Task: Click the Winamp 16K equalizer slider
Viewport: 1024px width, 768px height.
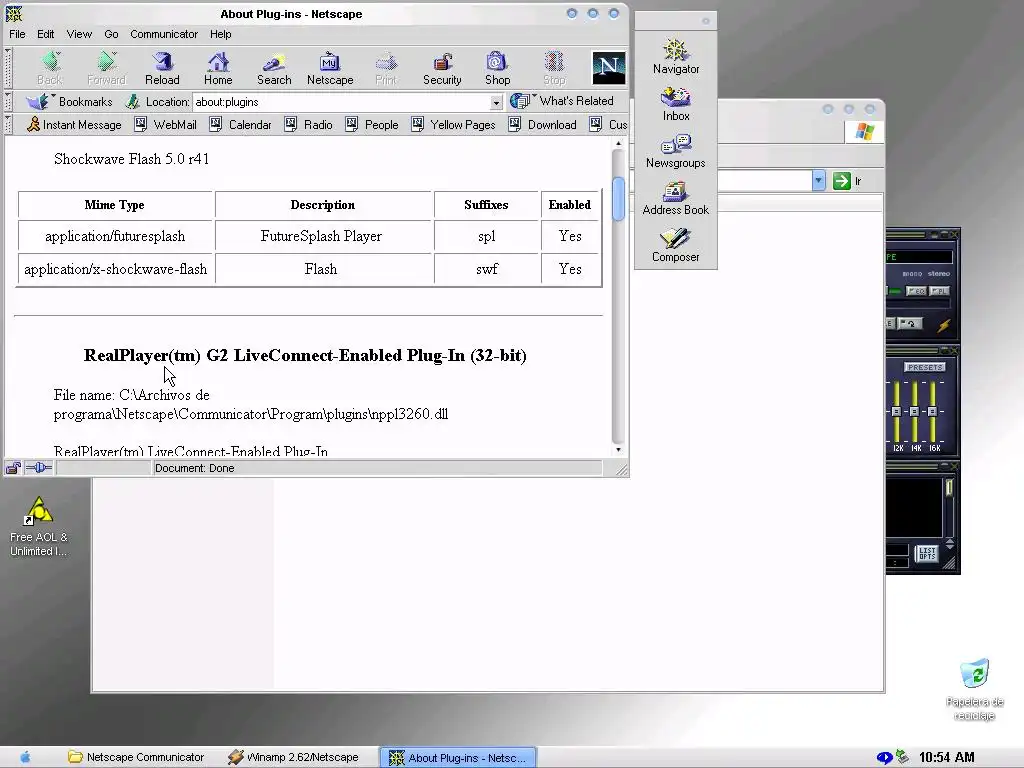Action: (933, 411)
